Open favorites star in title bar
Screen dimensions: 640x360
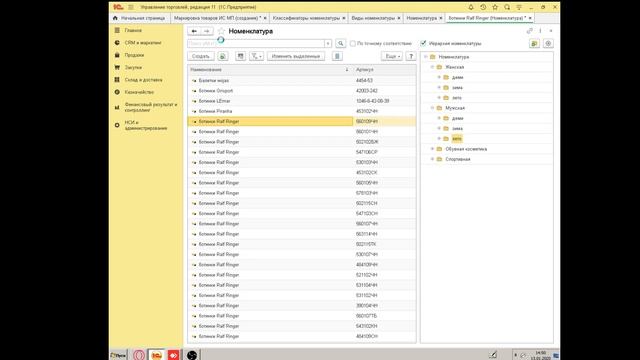(495, 7)
